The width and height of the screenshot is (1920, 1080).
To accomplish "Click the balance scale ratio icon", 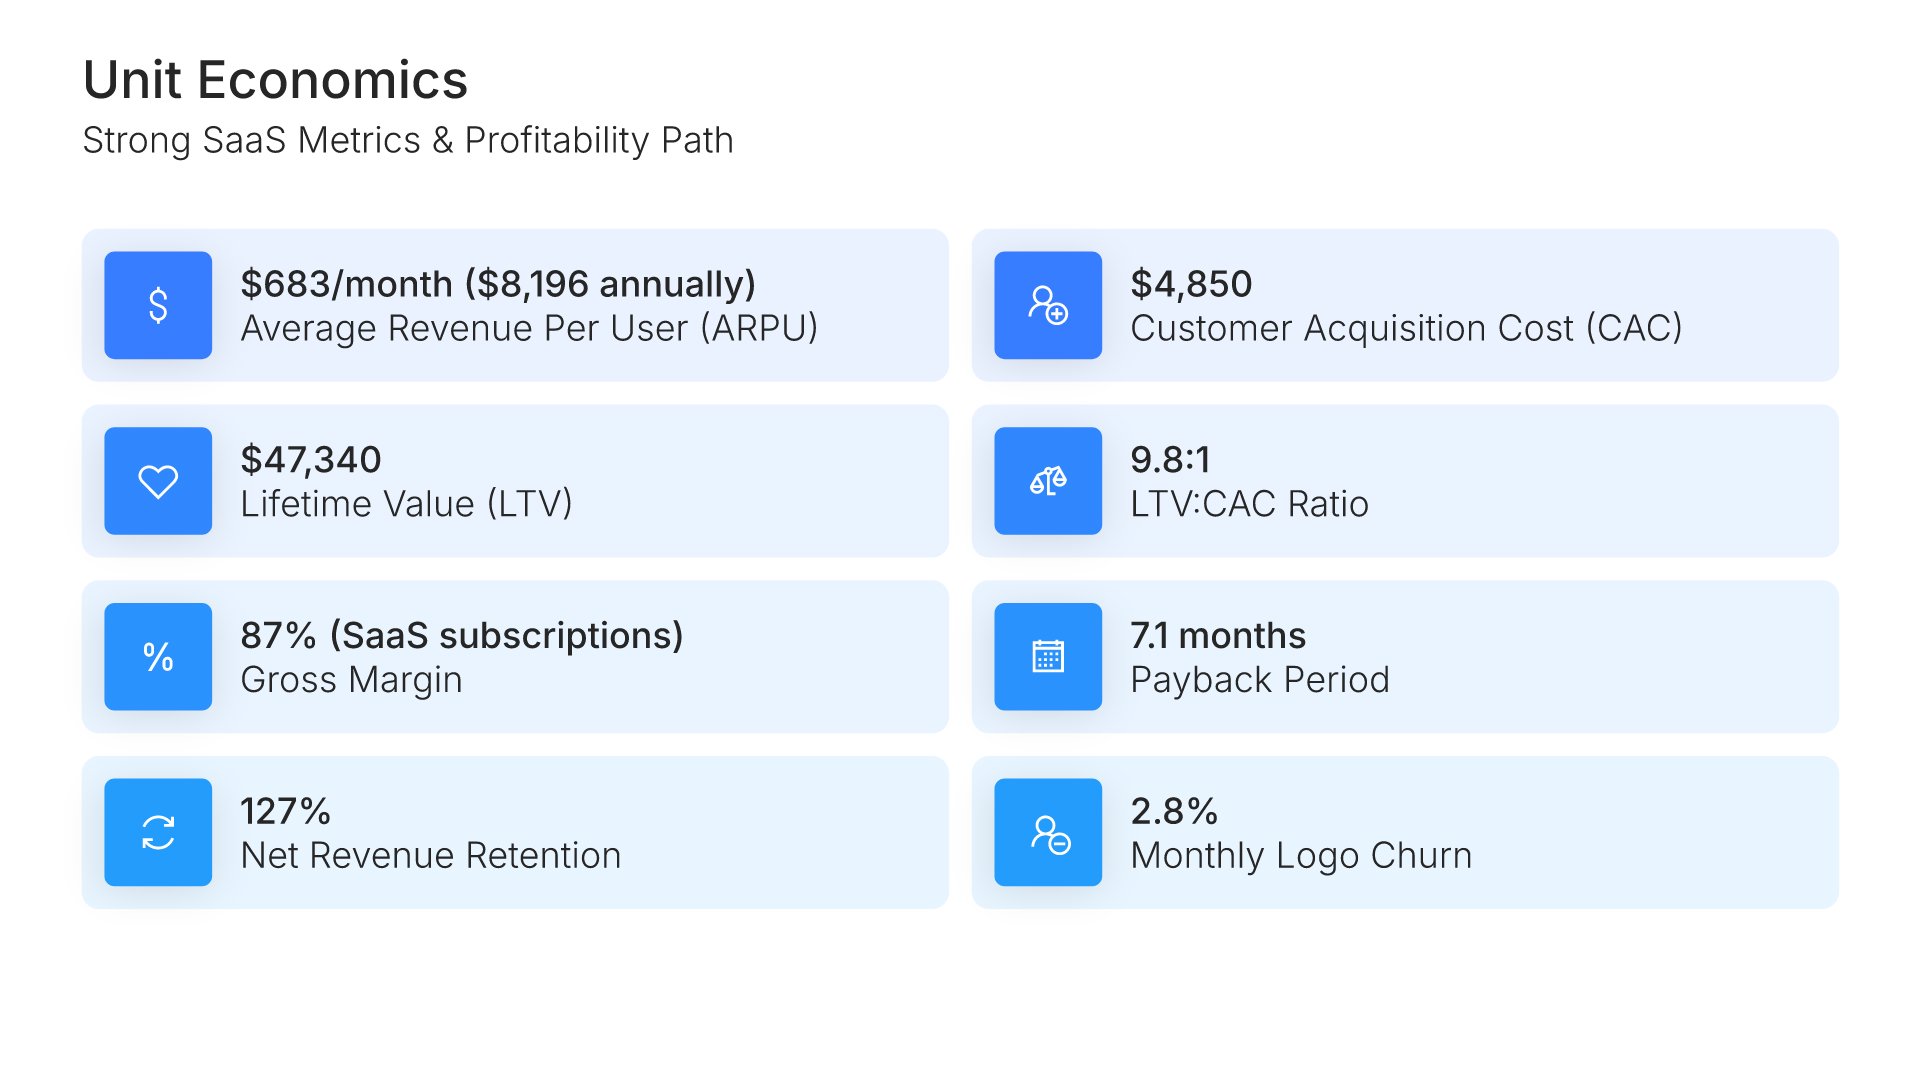I will [x=1048, y=481].
